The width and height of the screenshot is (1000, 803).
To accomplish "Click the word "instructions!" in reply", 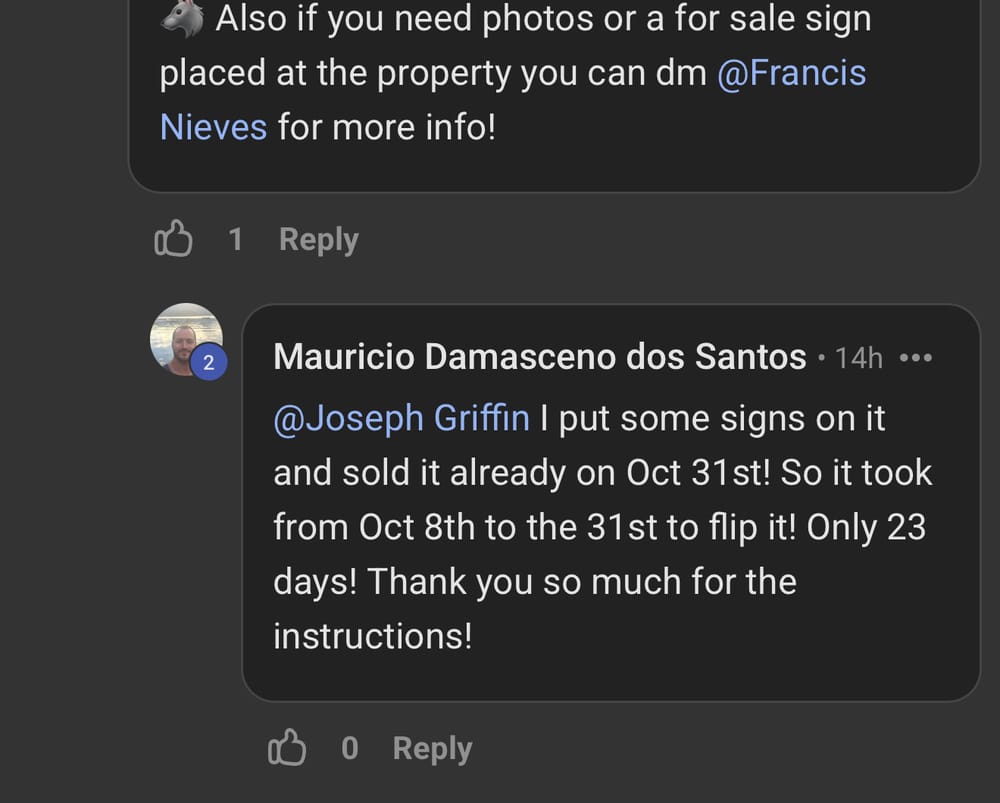I will 372,637.
